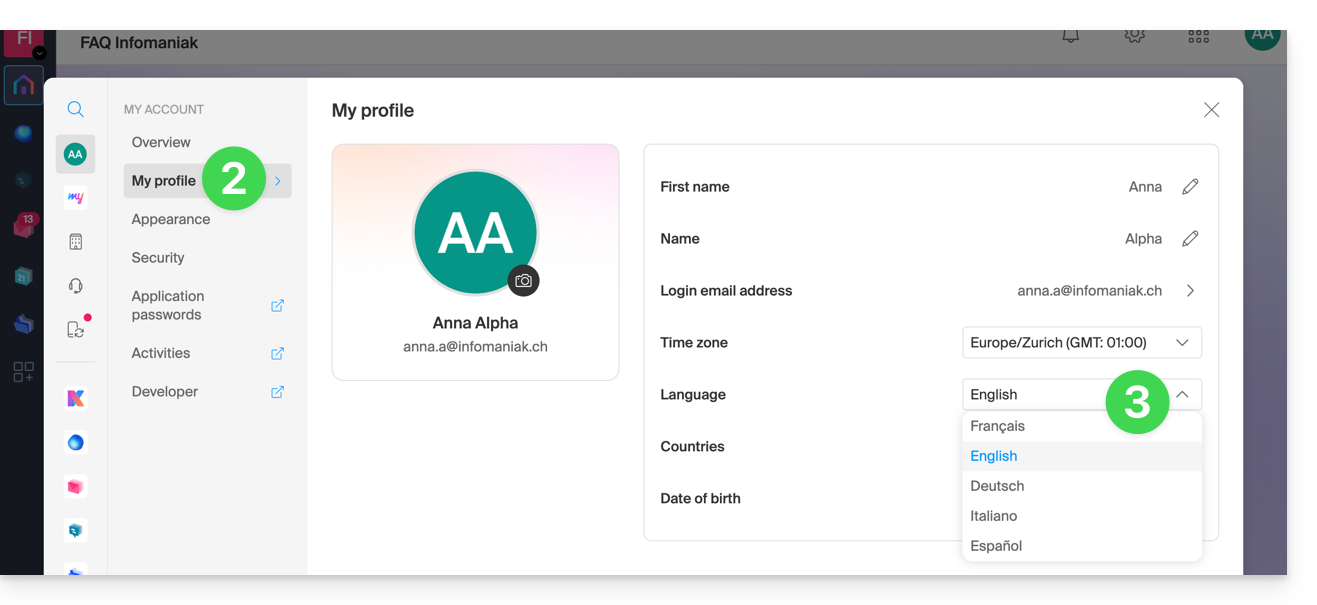Click the search magnifier icon in sidebar

tap(75, 109)
